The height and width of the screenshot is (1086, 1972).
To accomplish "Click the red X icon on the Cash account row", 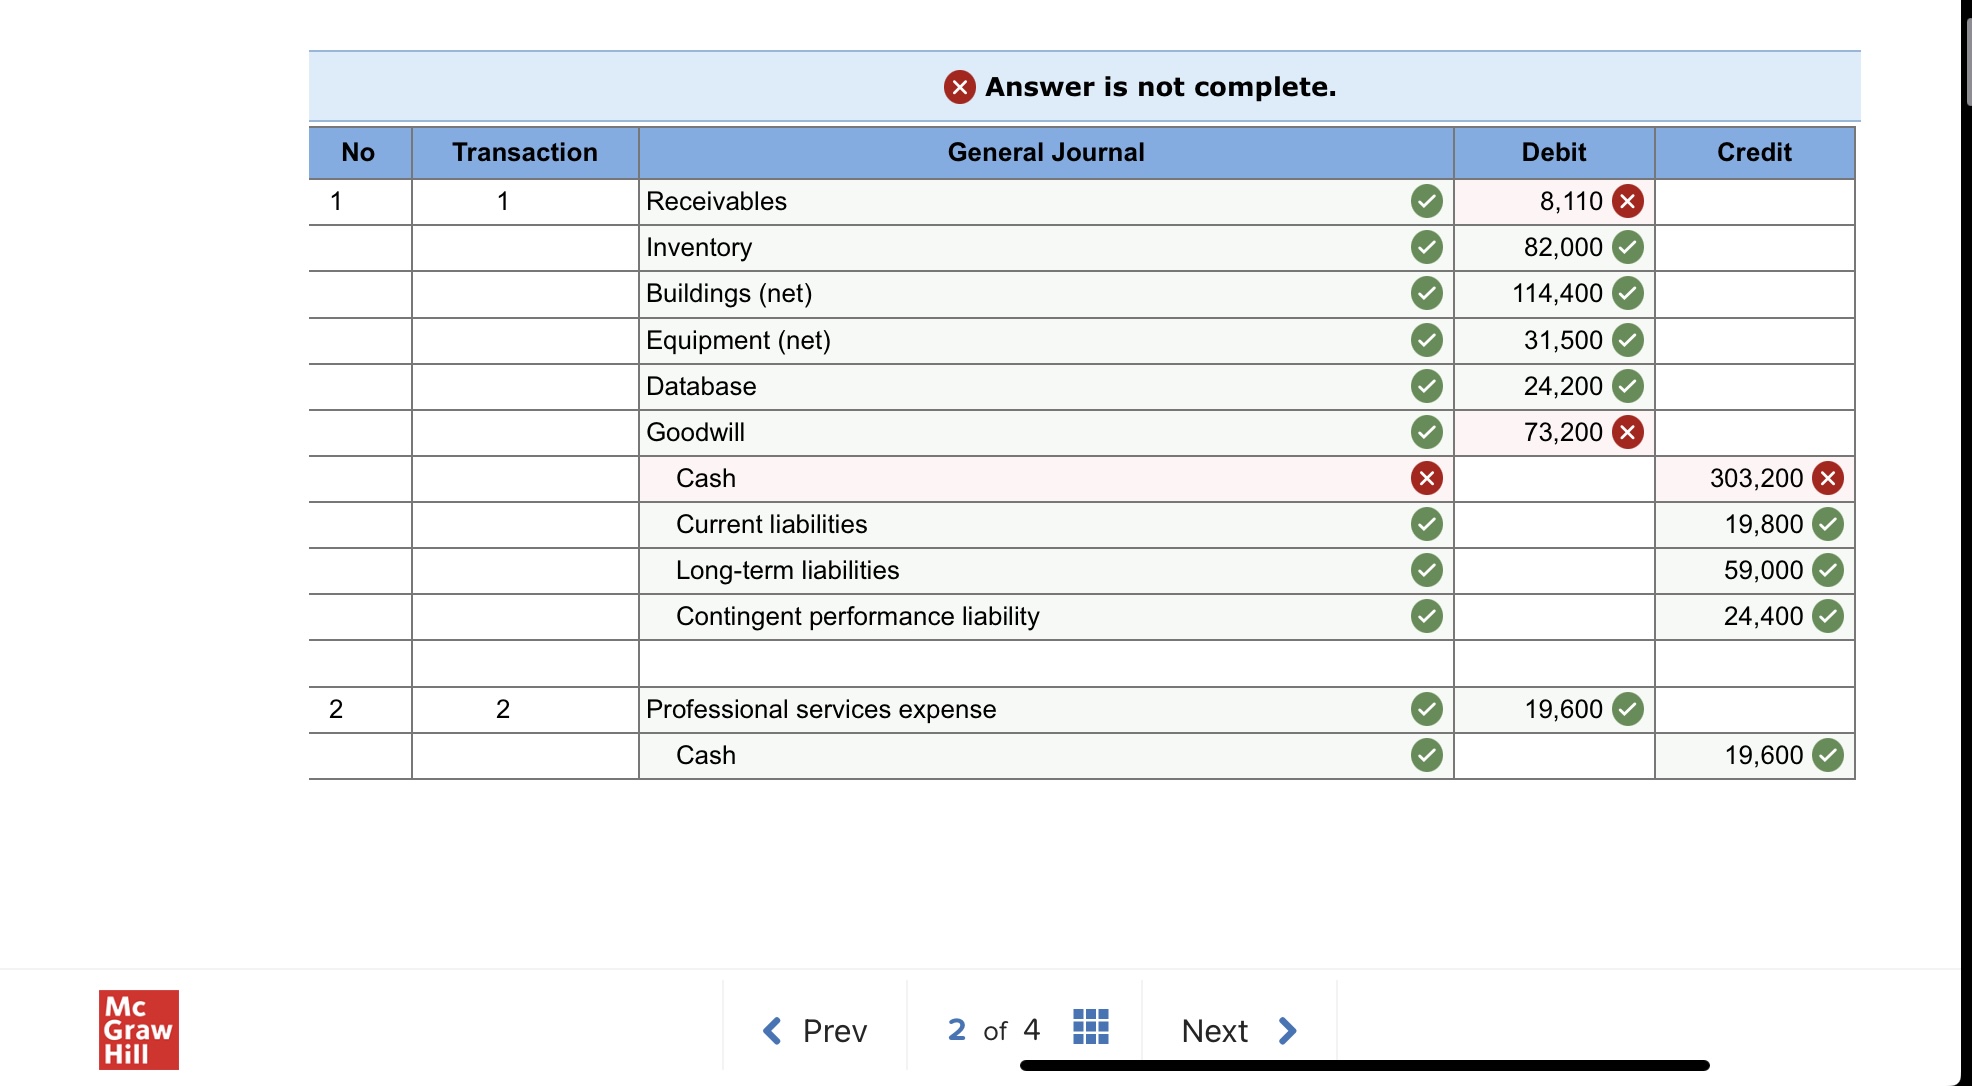I will pyautogui.click(x=1426, y=479).
